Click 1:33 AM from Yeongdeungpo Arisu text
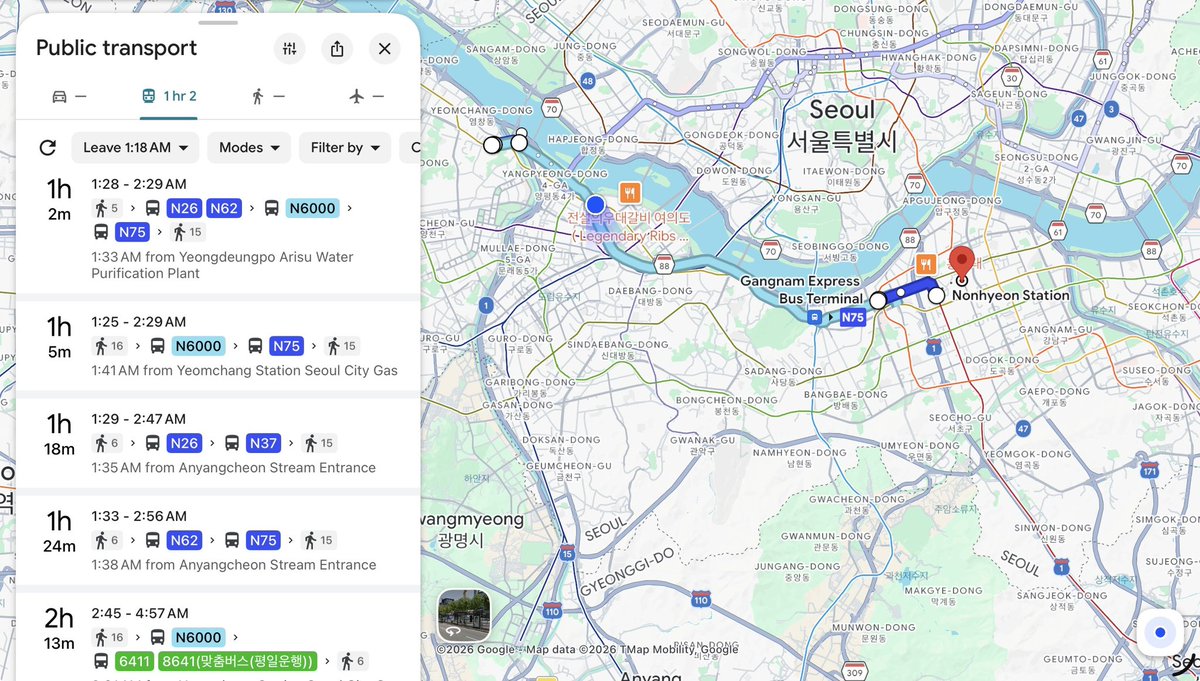Viewport: 1200px width, 681px height. (222, 265)
